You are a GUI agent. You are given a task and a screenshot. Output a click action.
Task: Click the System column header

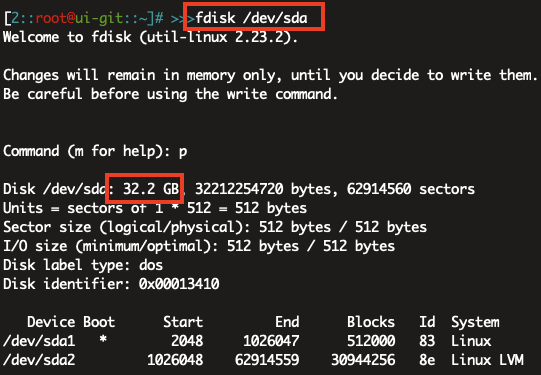point(475,322)
